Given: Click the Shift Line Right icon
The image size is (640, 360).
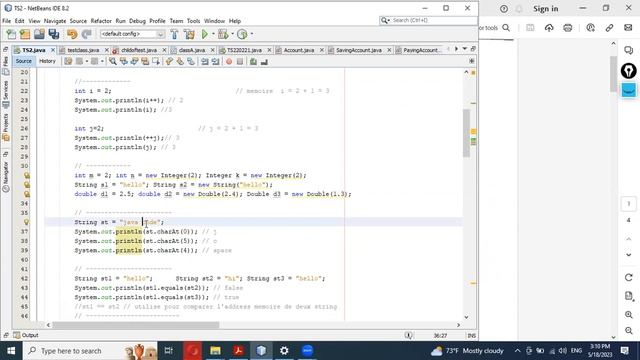Looking at the screenshot, I should point(215,62).
